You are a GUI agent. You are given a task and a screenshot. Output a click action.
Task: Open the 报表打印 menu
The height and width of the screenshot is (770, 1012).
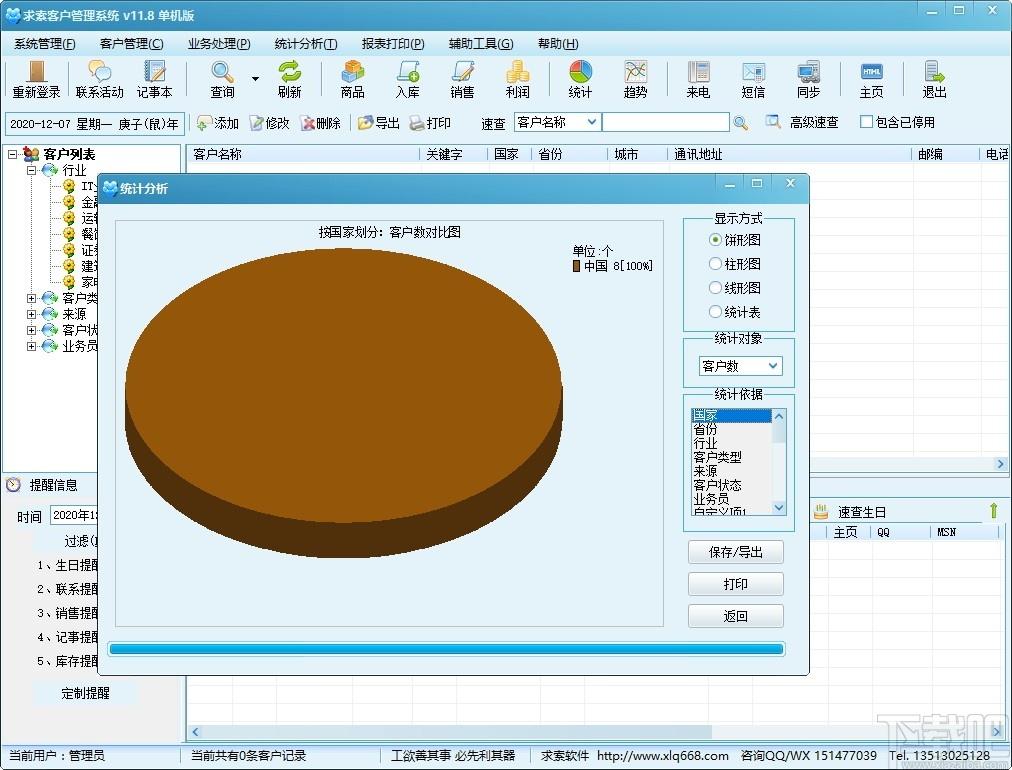coord(392,43)
